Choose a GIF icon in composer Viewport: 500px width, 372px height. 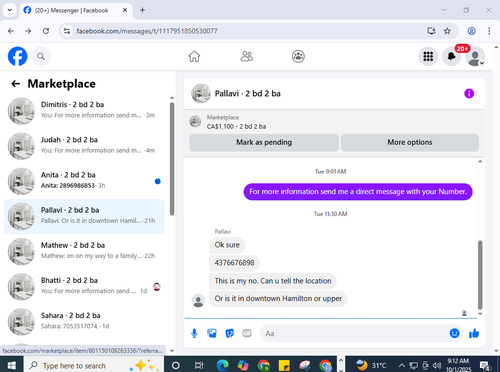pyautogui.click(x=247, y=333)
